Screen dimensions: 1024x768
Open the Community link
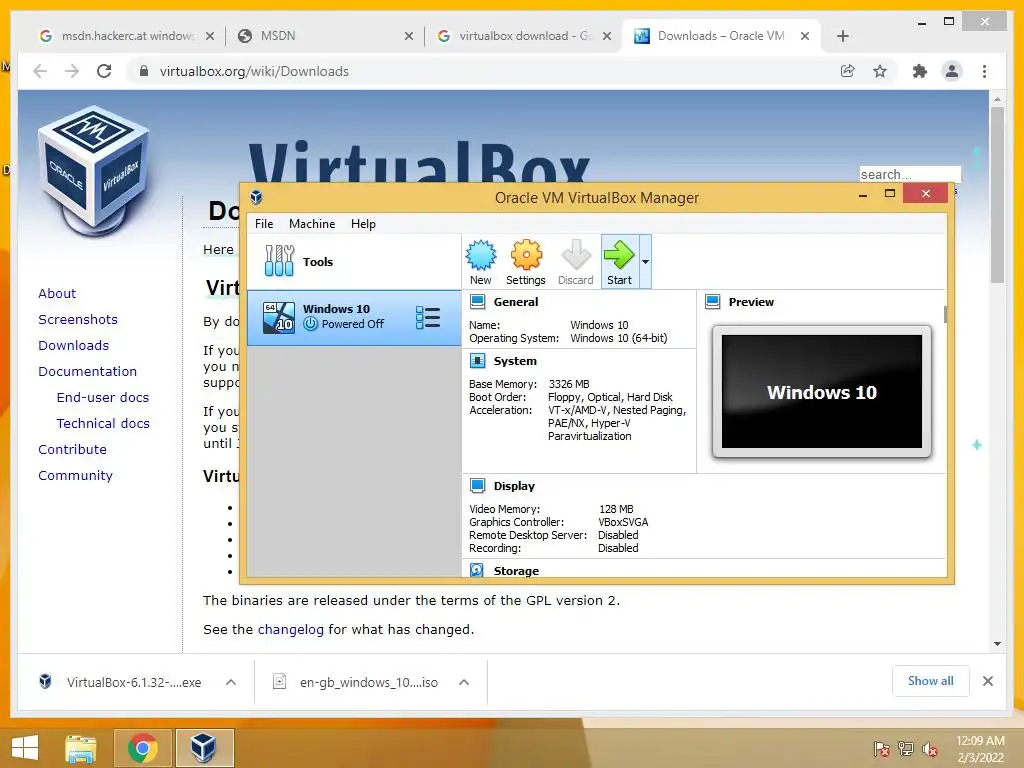point(75,475)
